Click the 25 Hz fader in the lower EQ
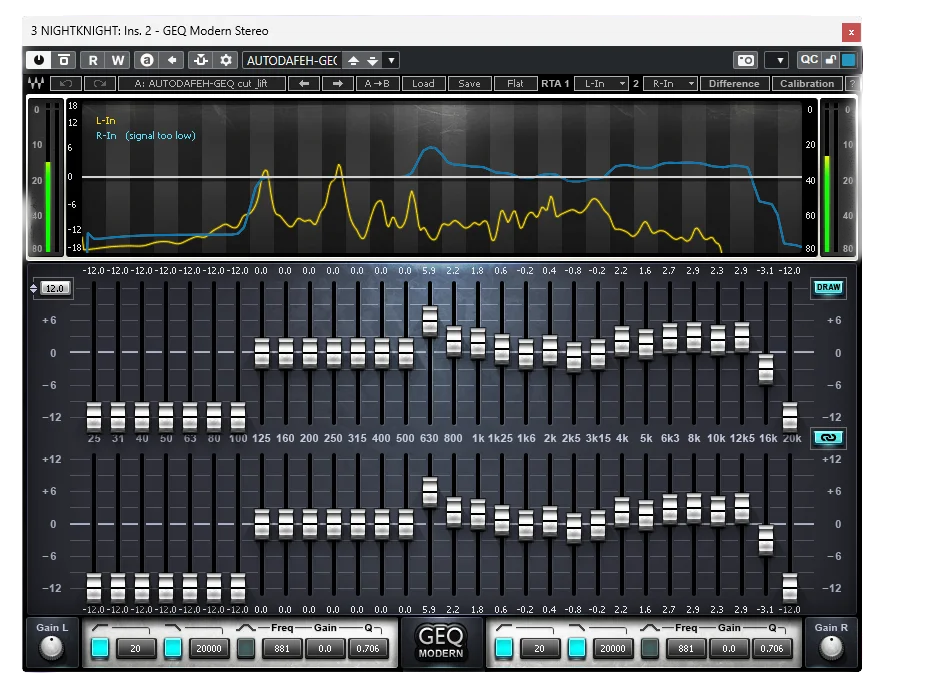 pyautogui.click(x=94, y=588)
